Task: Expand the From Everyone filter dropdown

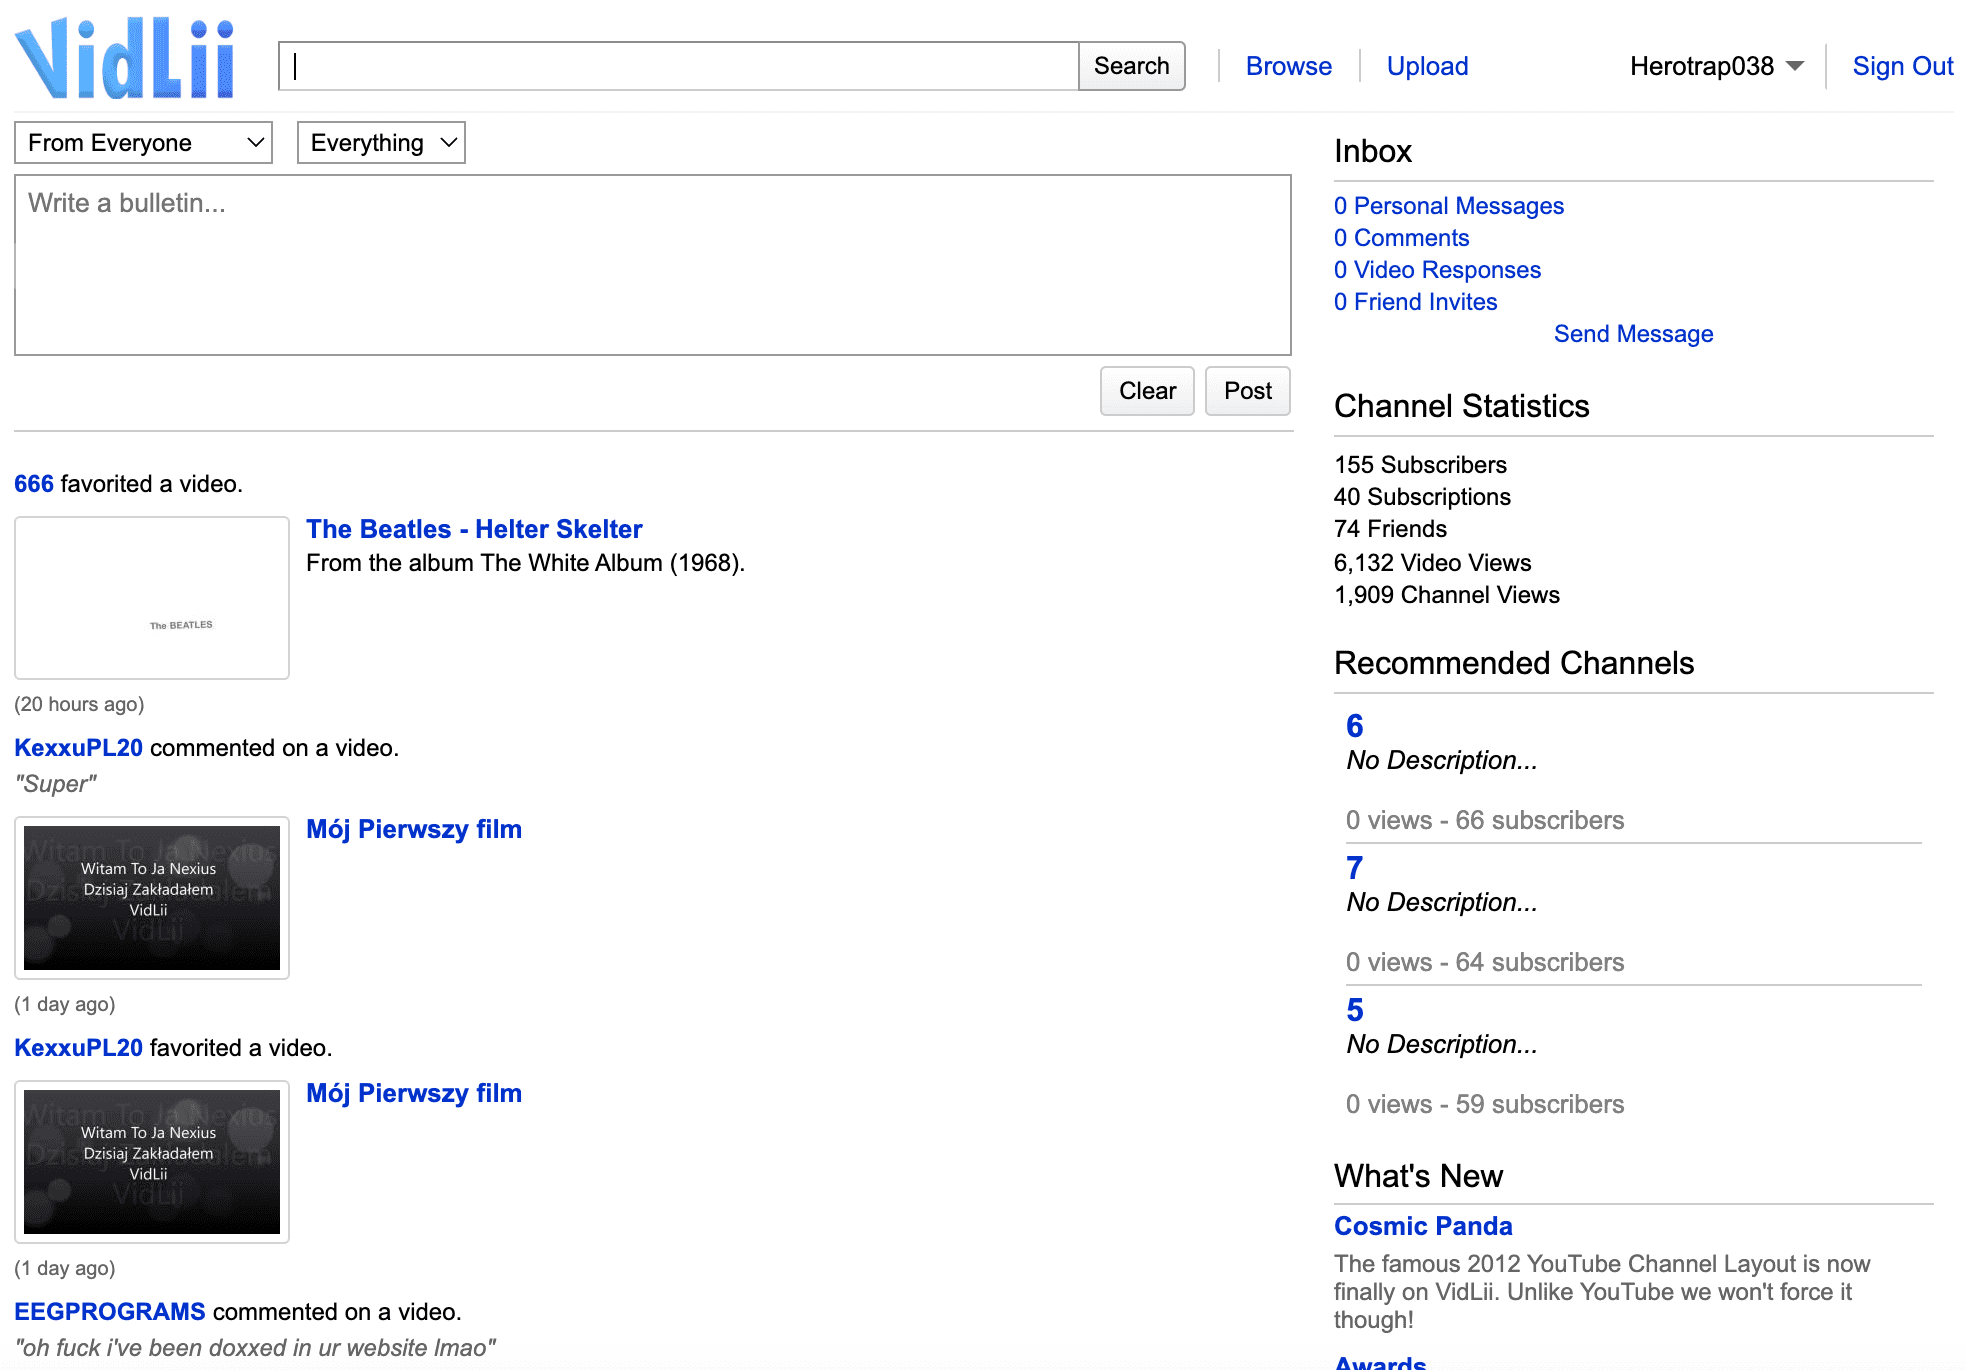Action: (143, 143)
